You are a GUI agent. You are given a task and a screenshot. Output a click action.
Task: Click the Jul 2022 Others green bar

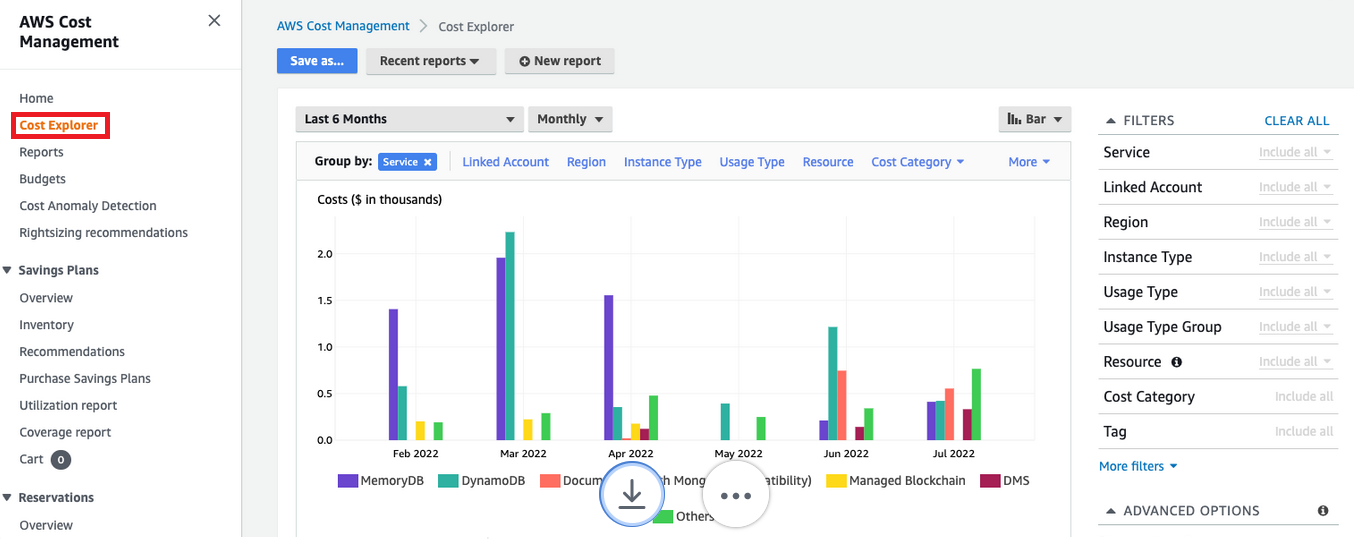pos(976,405)
